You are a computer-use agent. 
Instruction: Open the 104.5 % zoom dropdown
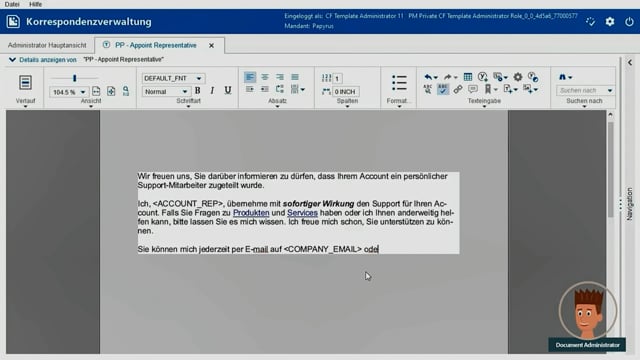[82, 92]
